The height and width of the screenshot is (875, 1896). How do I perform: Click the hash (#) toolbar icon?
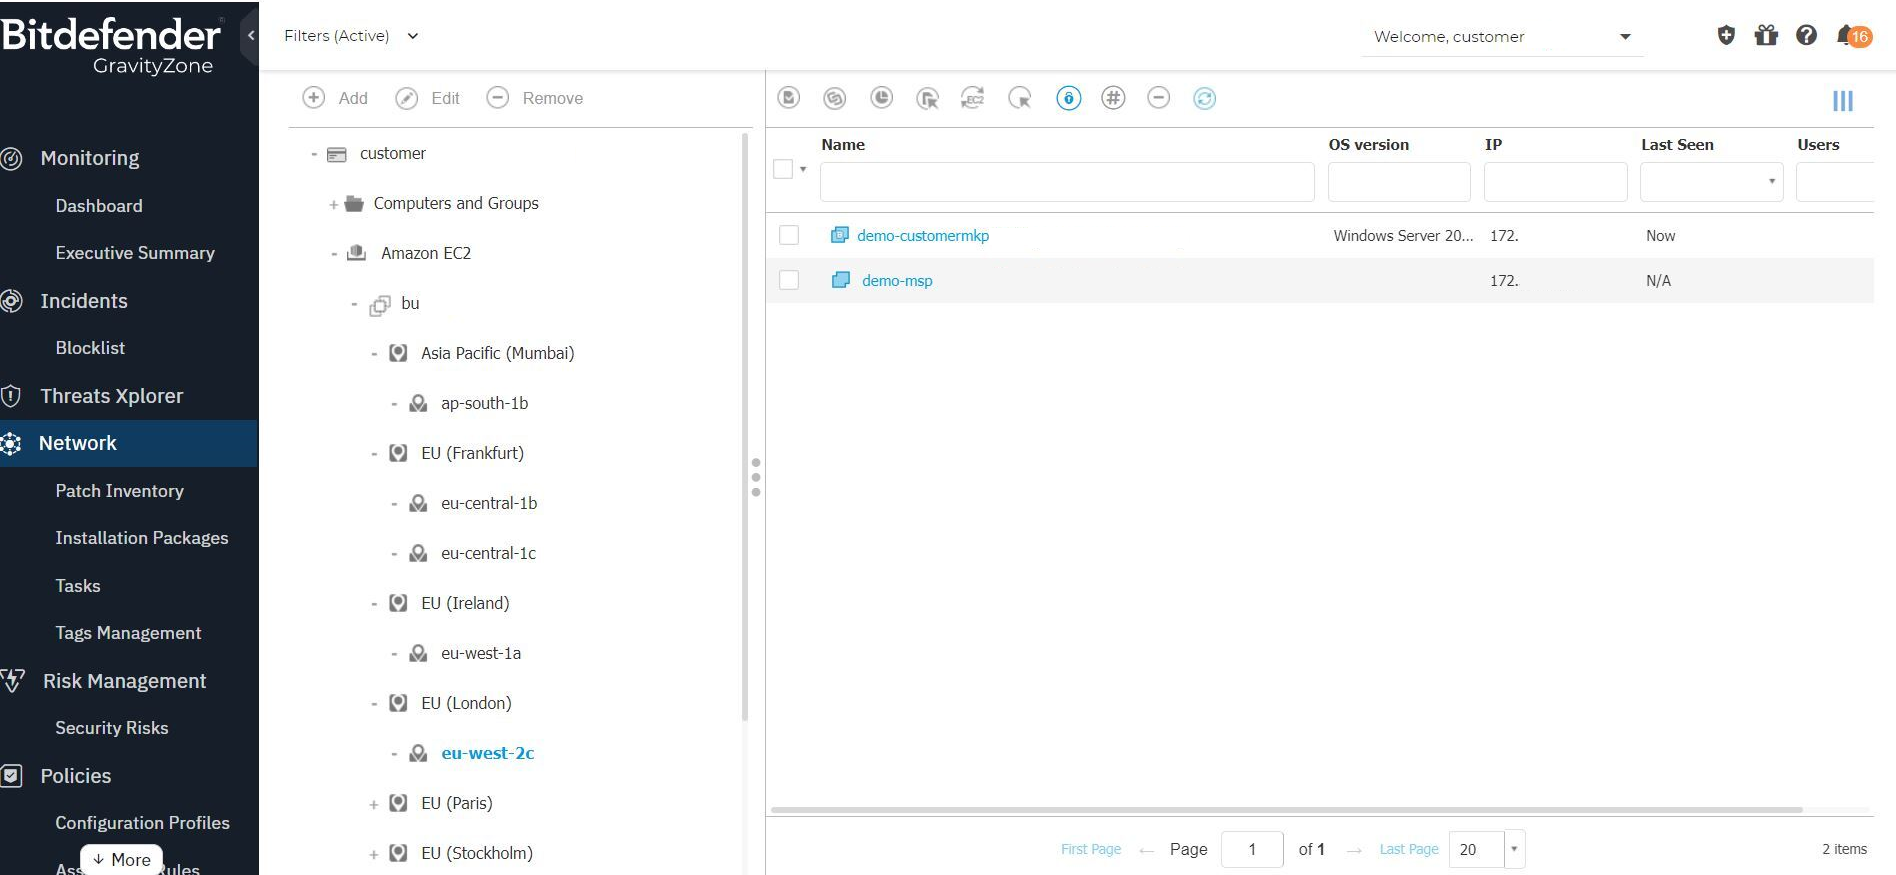click(x=1113, y=98)
